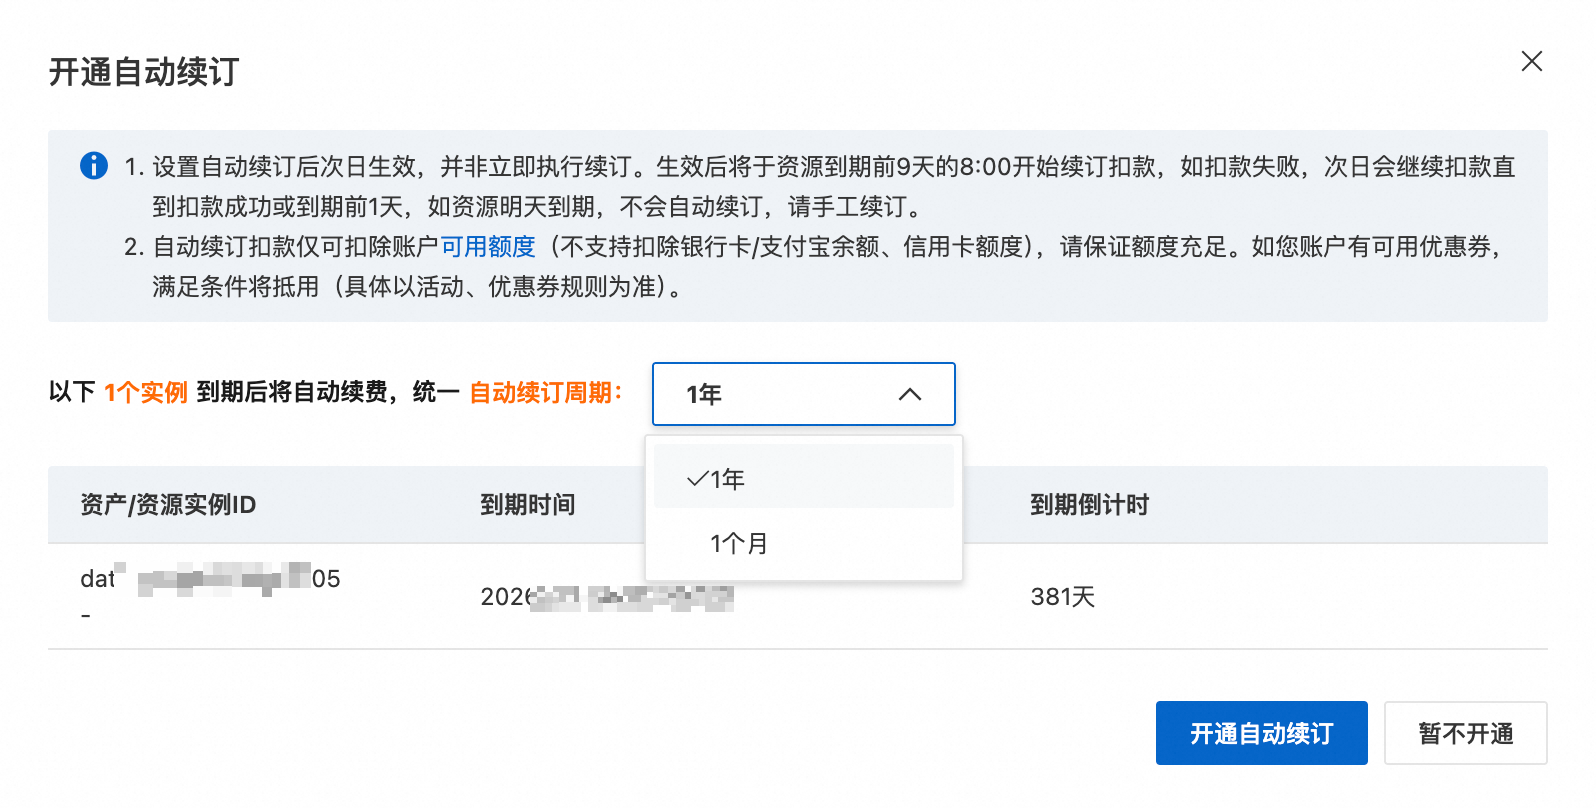Click the 暂不开通 button
Viewport: 1596px width, 808px height.
[1466, 733]
